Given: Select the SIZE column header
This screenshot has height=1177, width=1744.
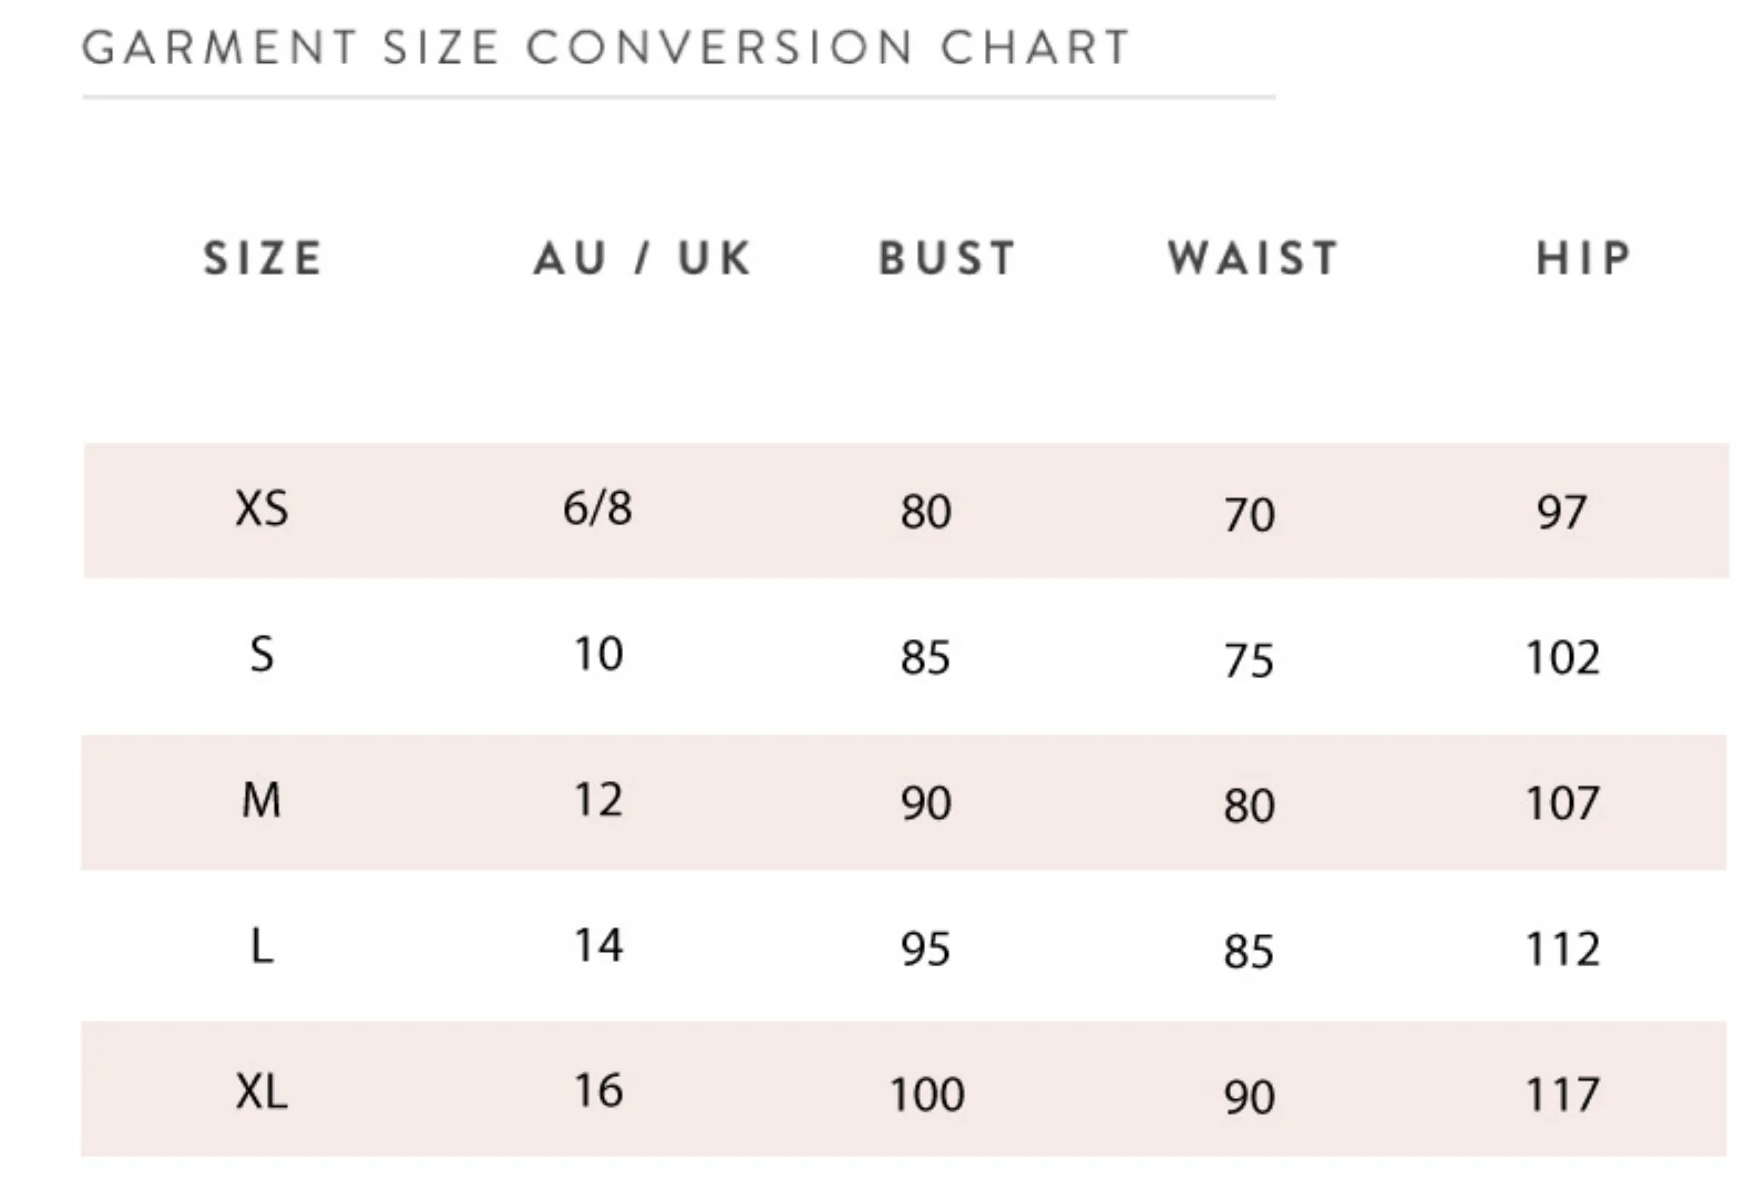Looking at the screenshot, I should pos(264,258).
